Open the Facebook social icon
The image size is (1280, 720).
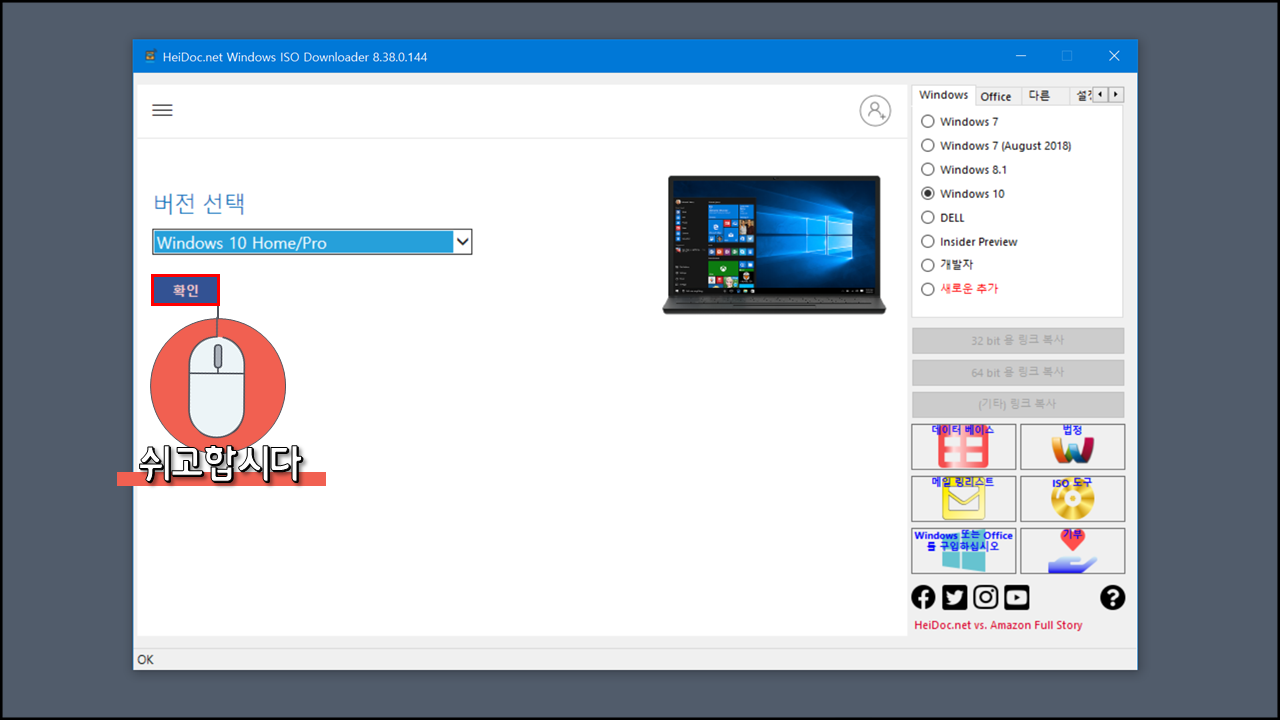pyautogui.click(x=923, y=598)
